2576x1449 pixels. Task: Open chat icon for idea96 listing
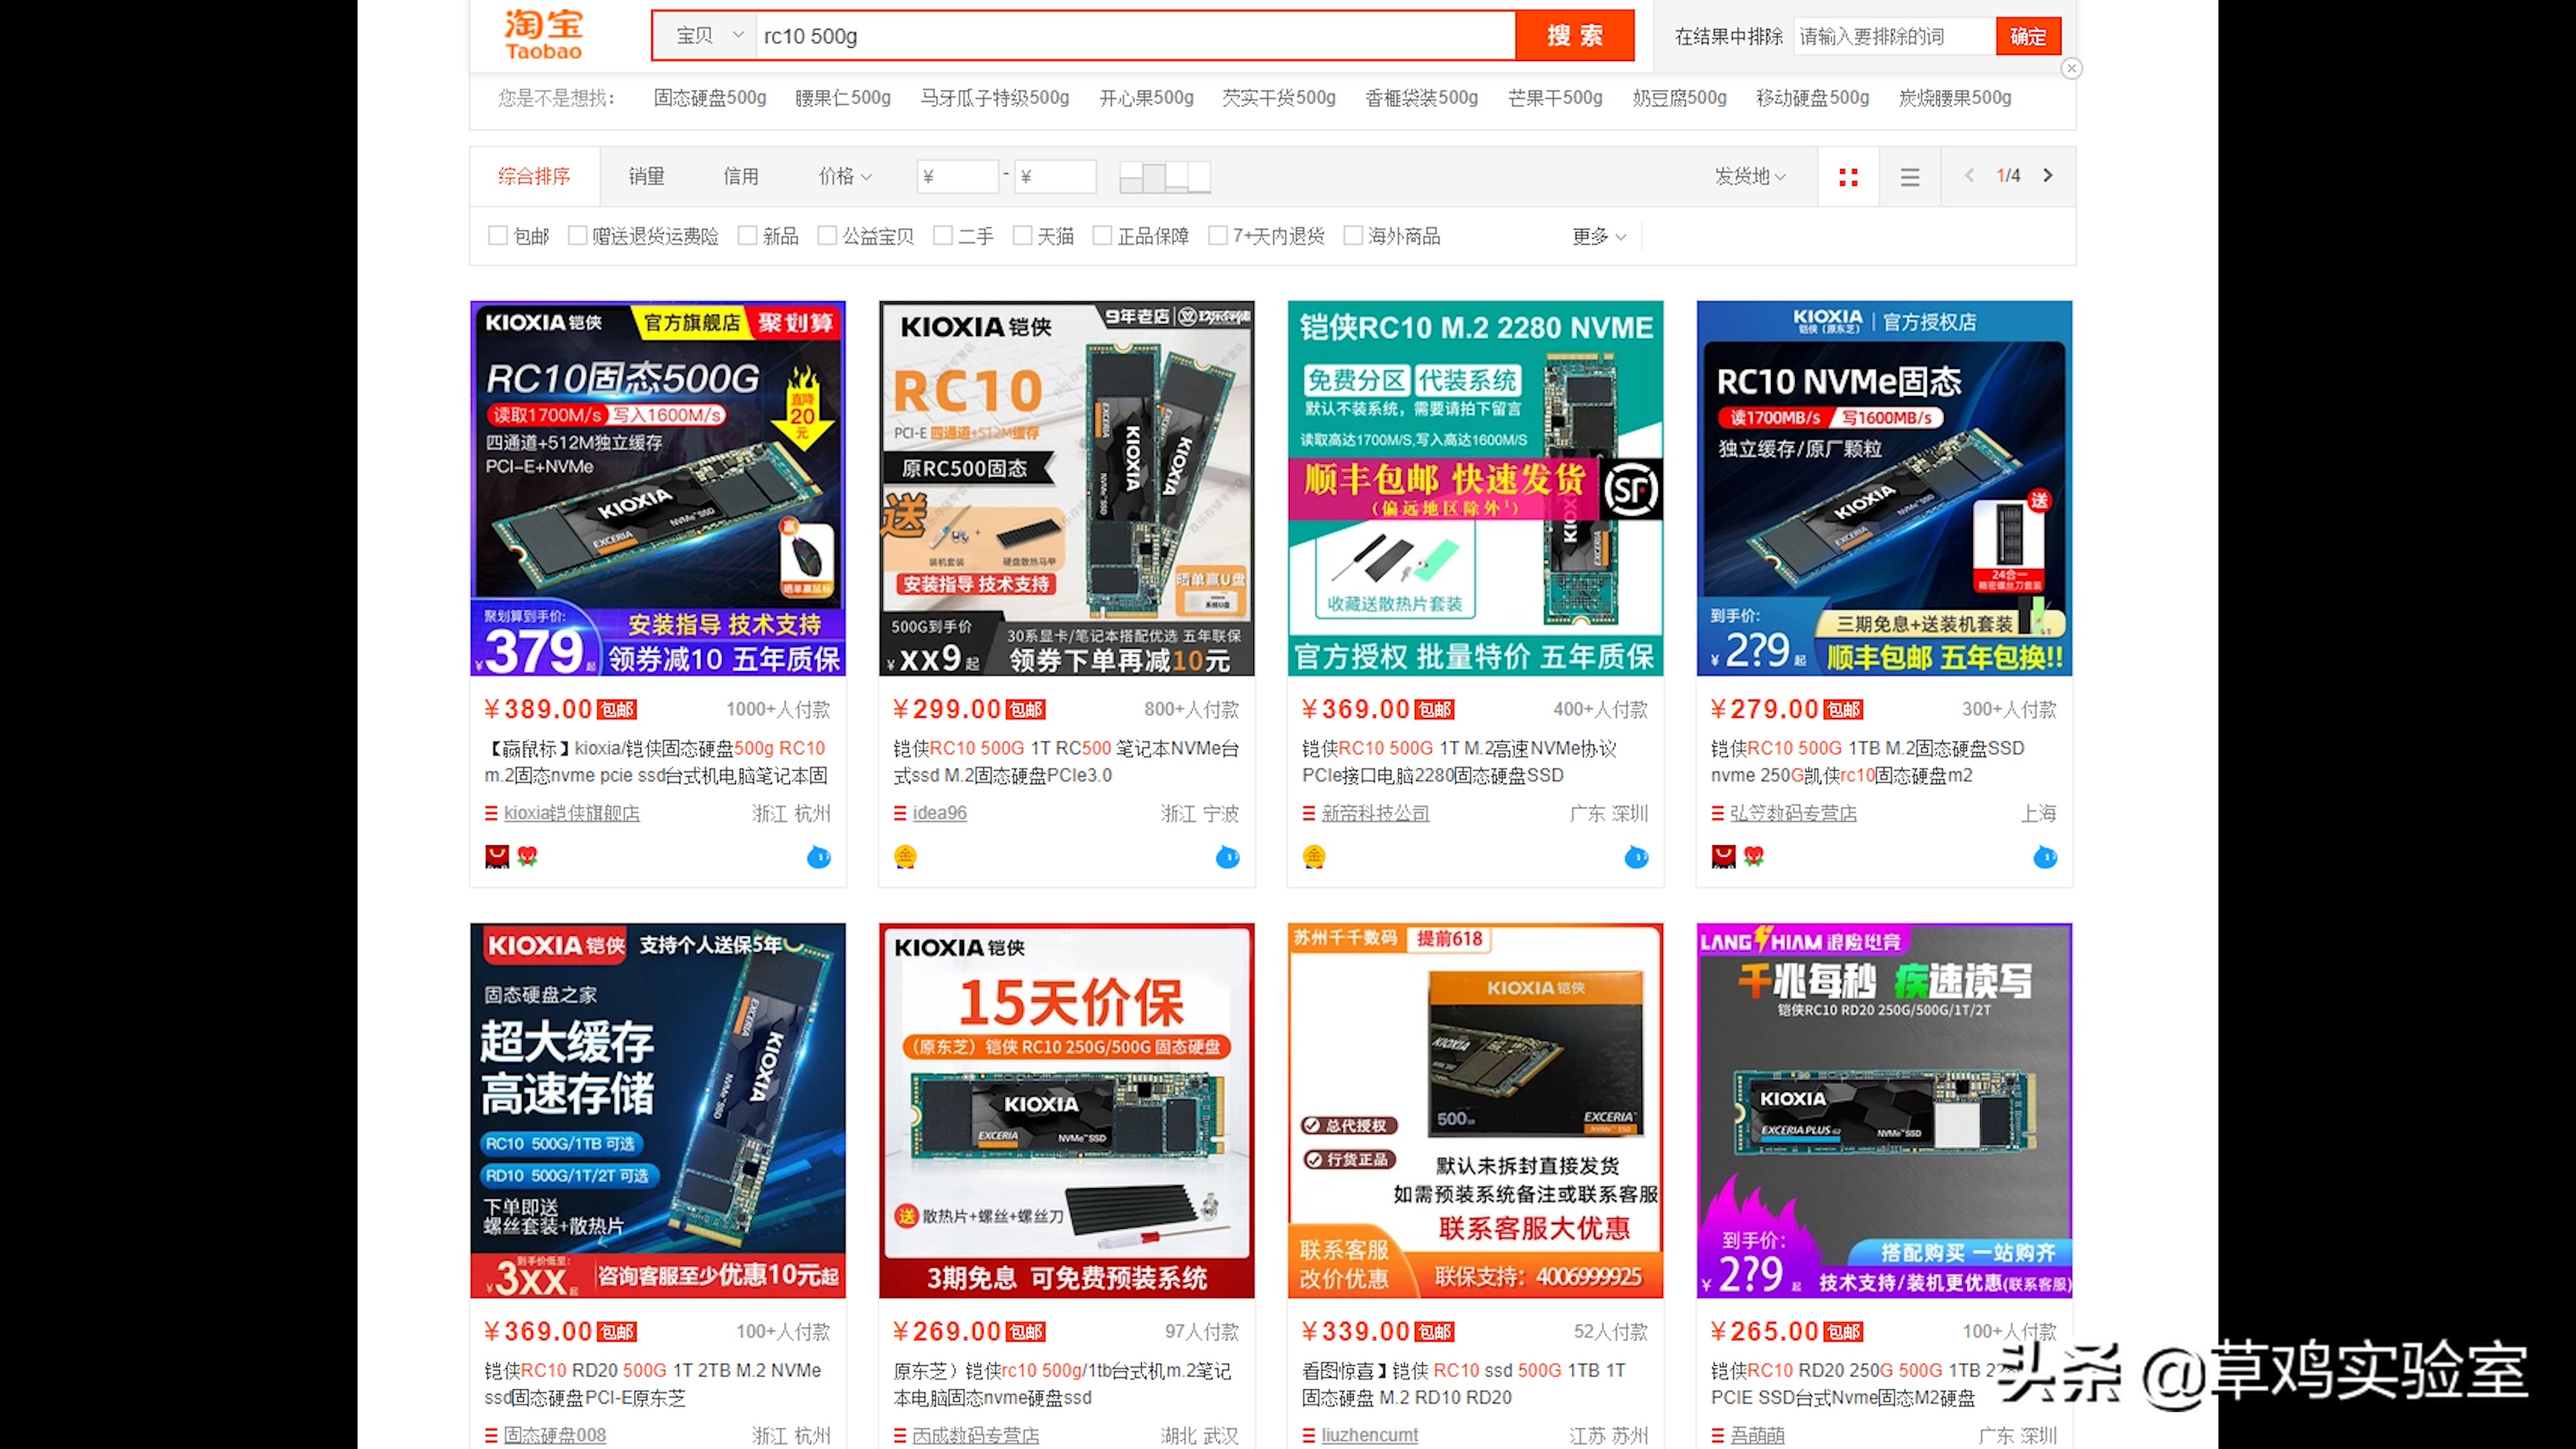(1227, 857)
